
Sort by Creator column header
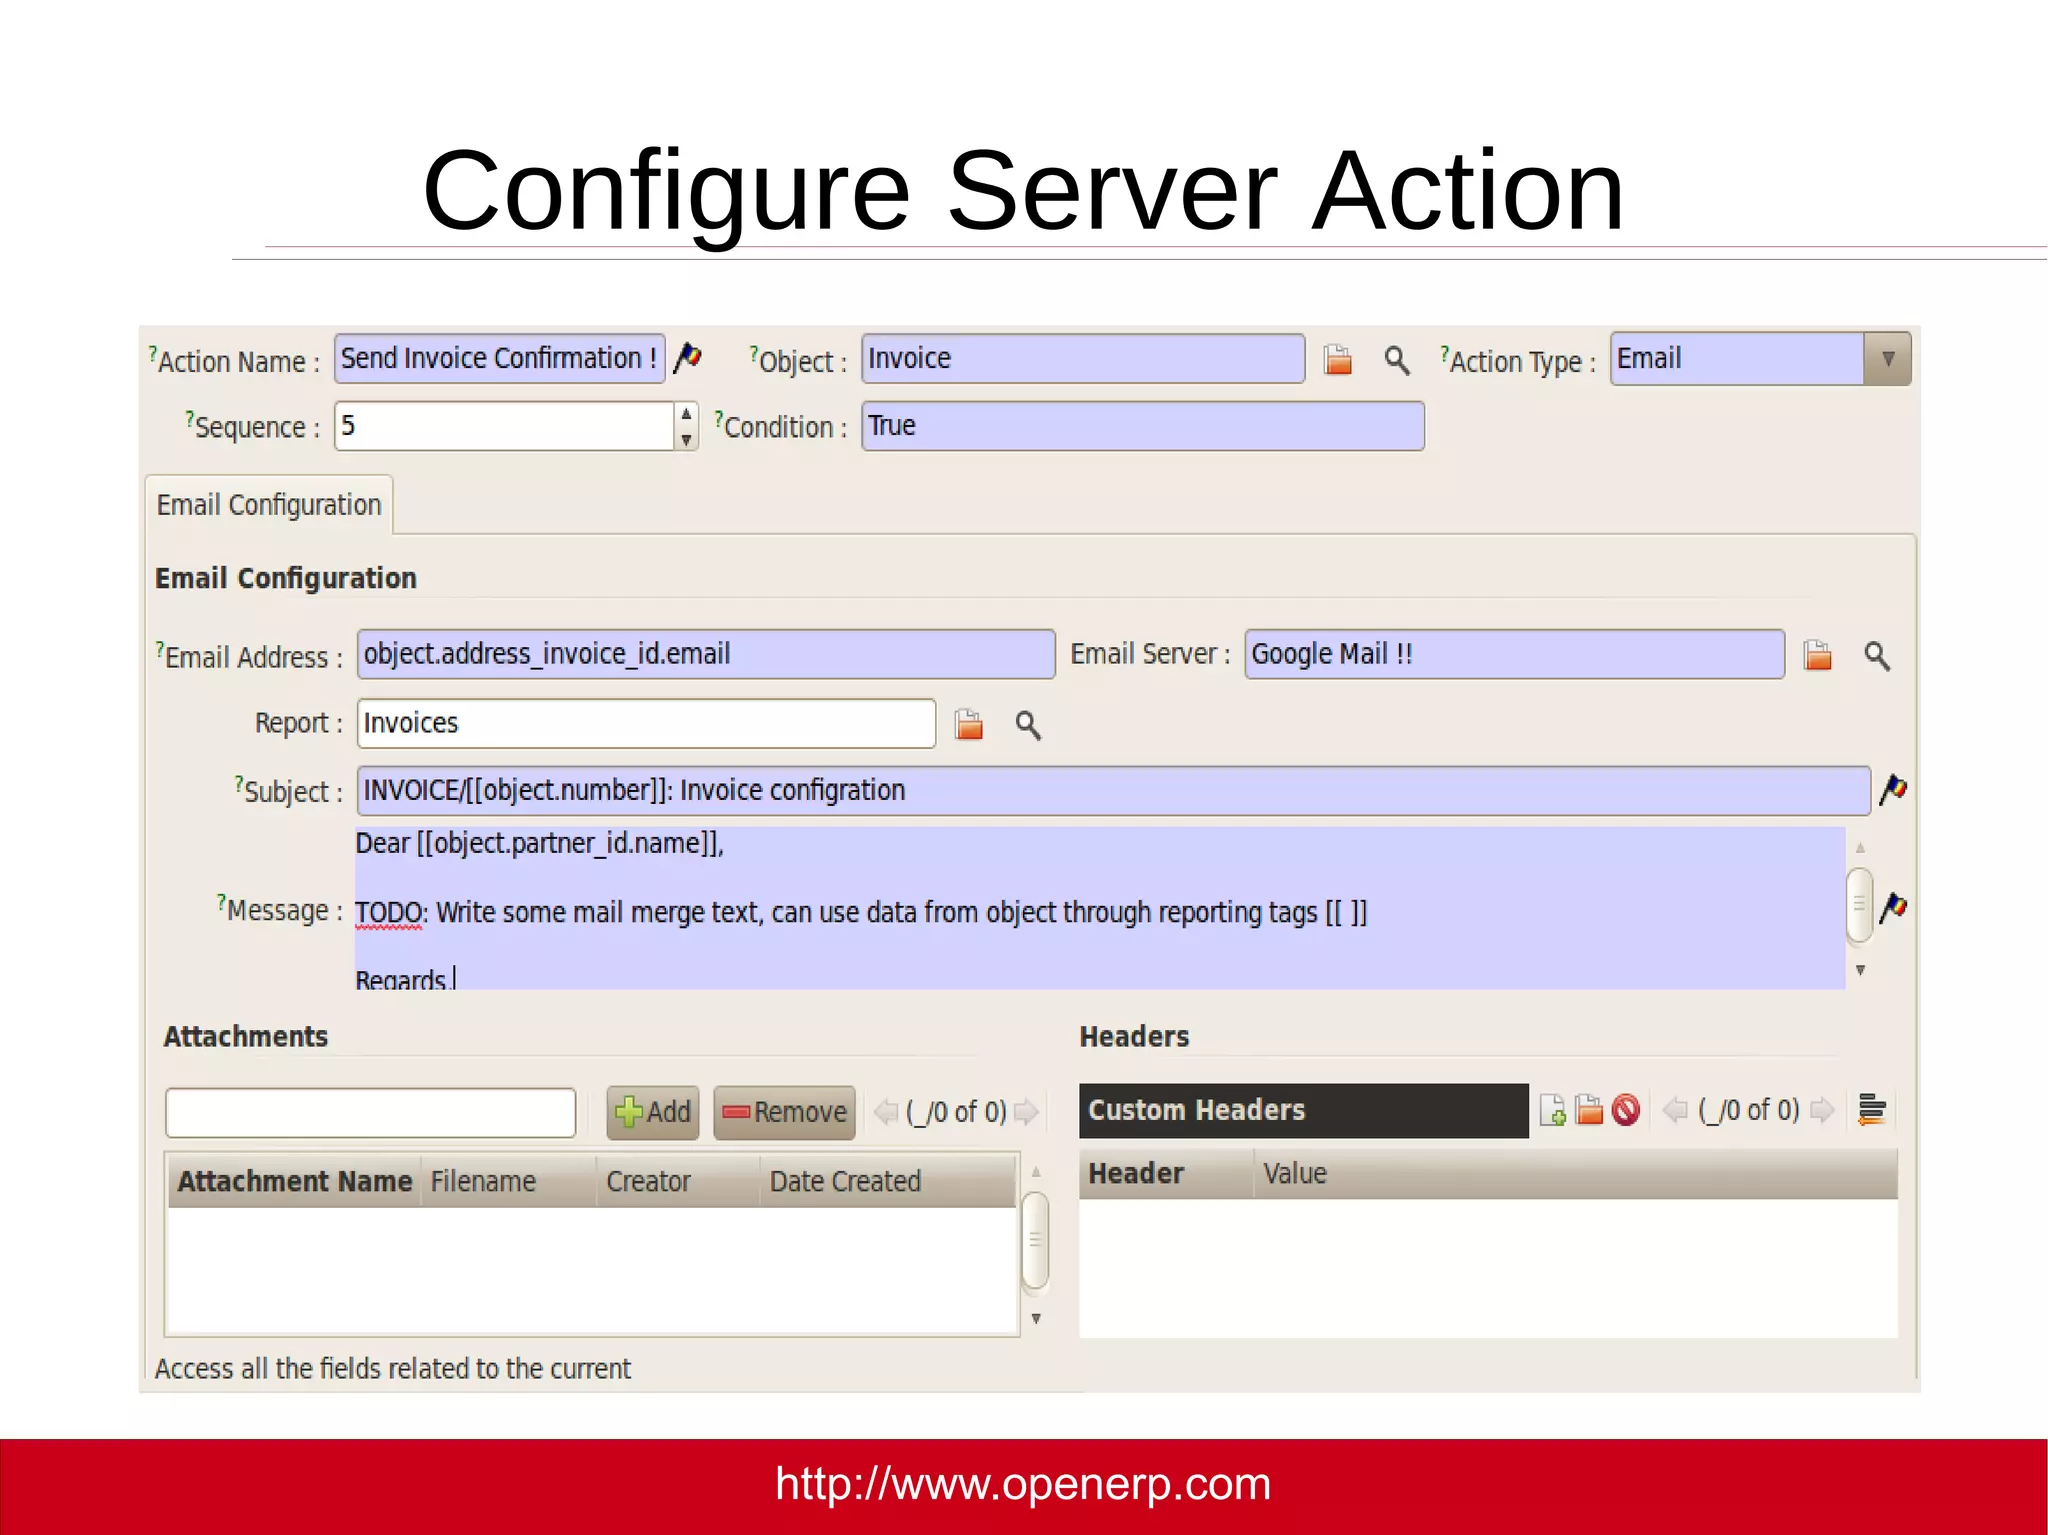coord(678,1181)
